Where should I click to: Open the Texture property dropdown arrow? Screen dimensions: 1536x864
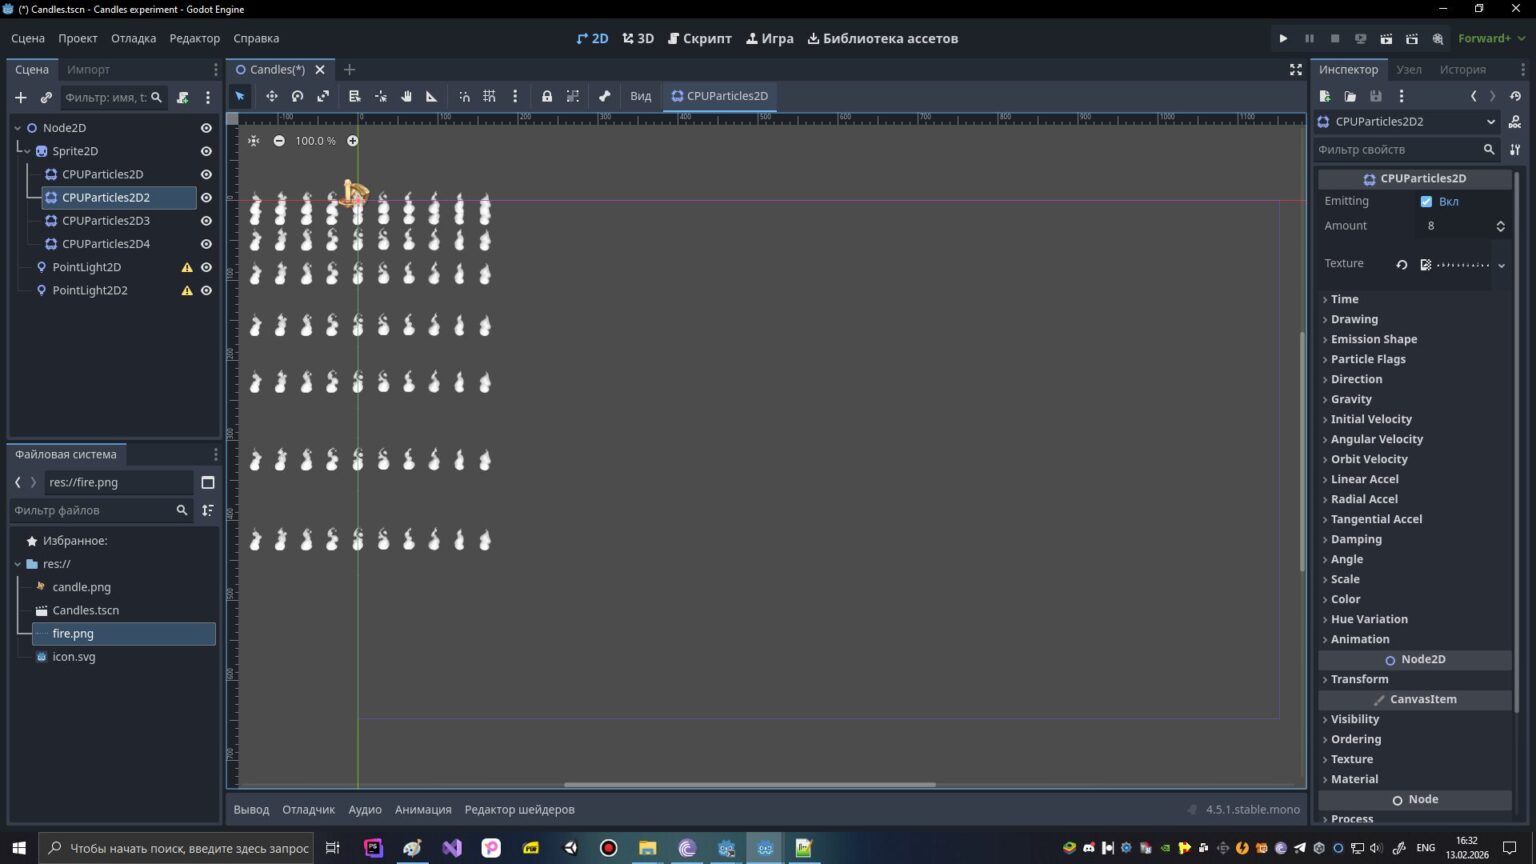click(x=1501, y=265)
